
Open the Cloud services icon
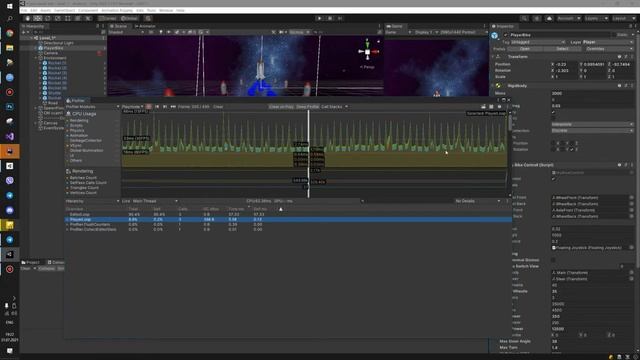point(549,18)
